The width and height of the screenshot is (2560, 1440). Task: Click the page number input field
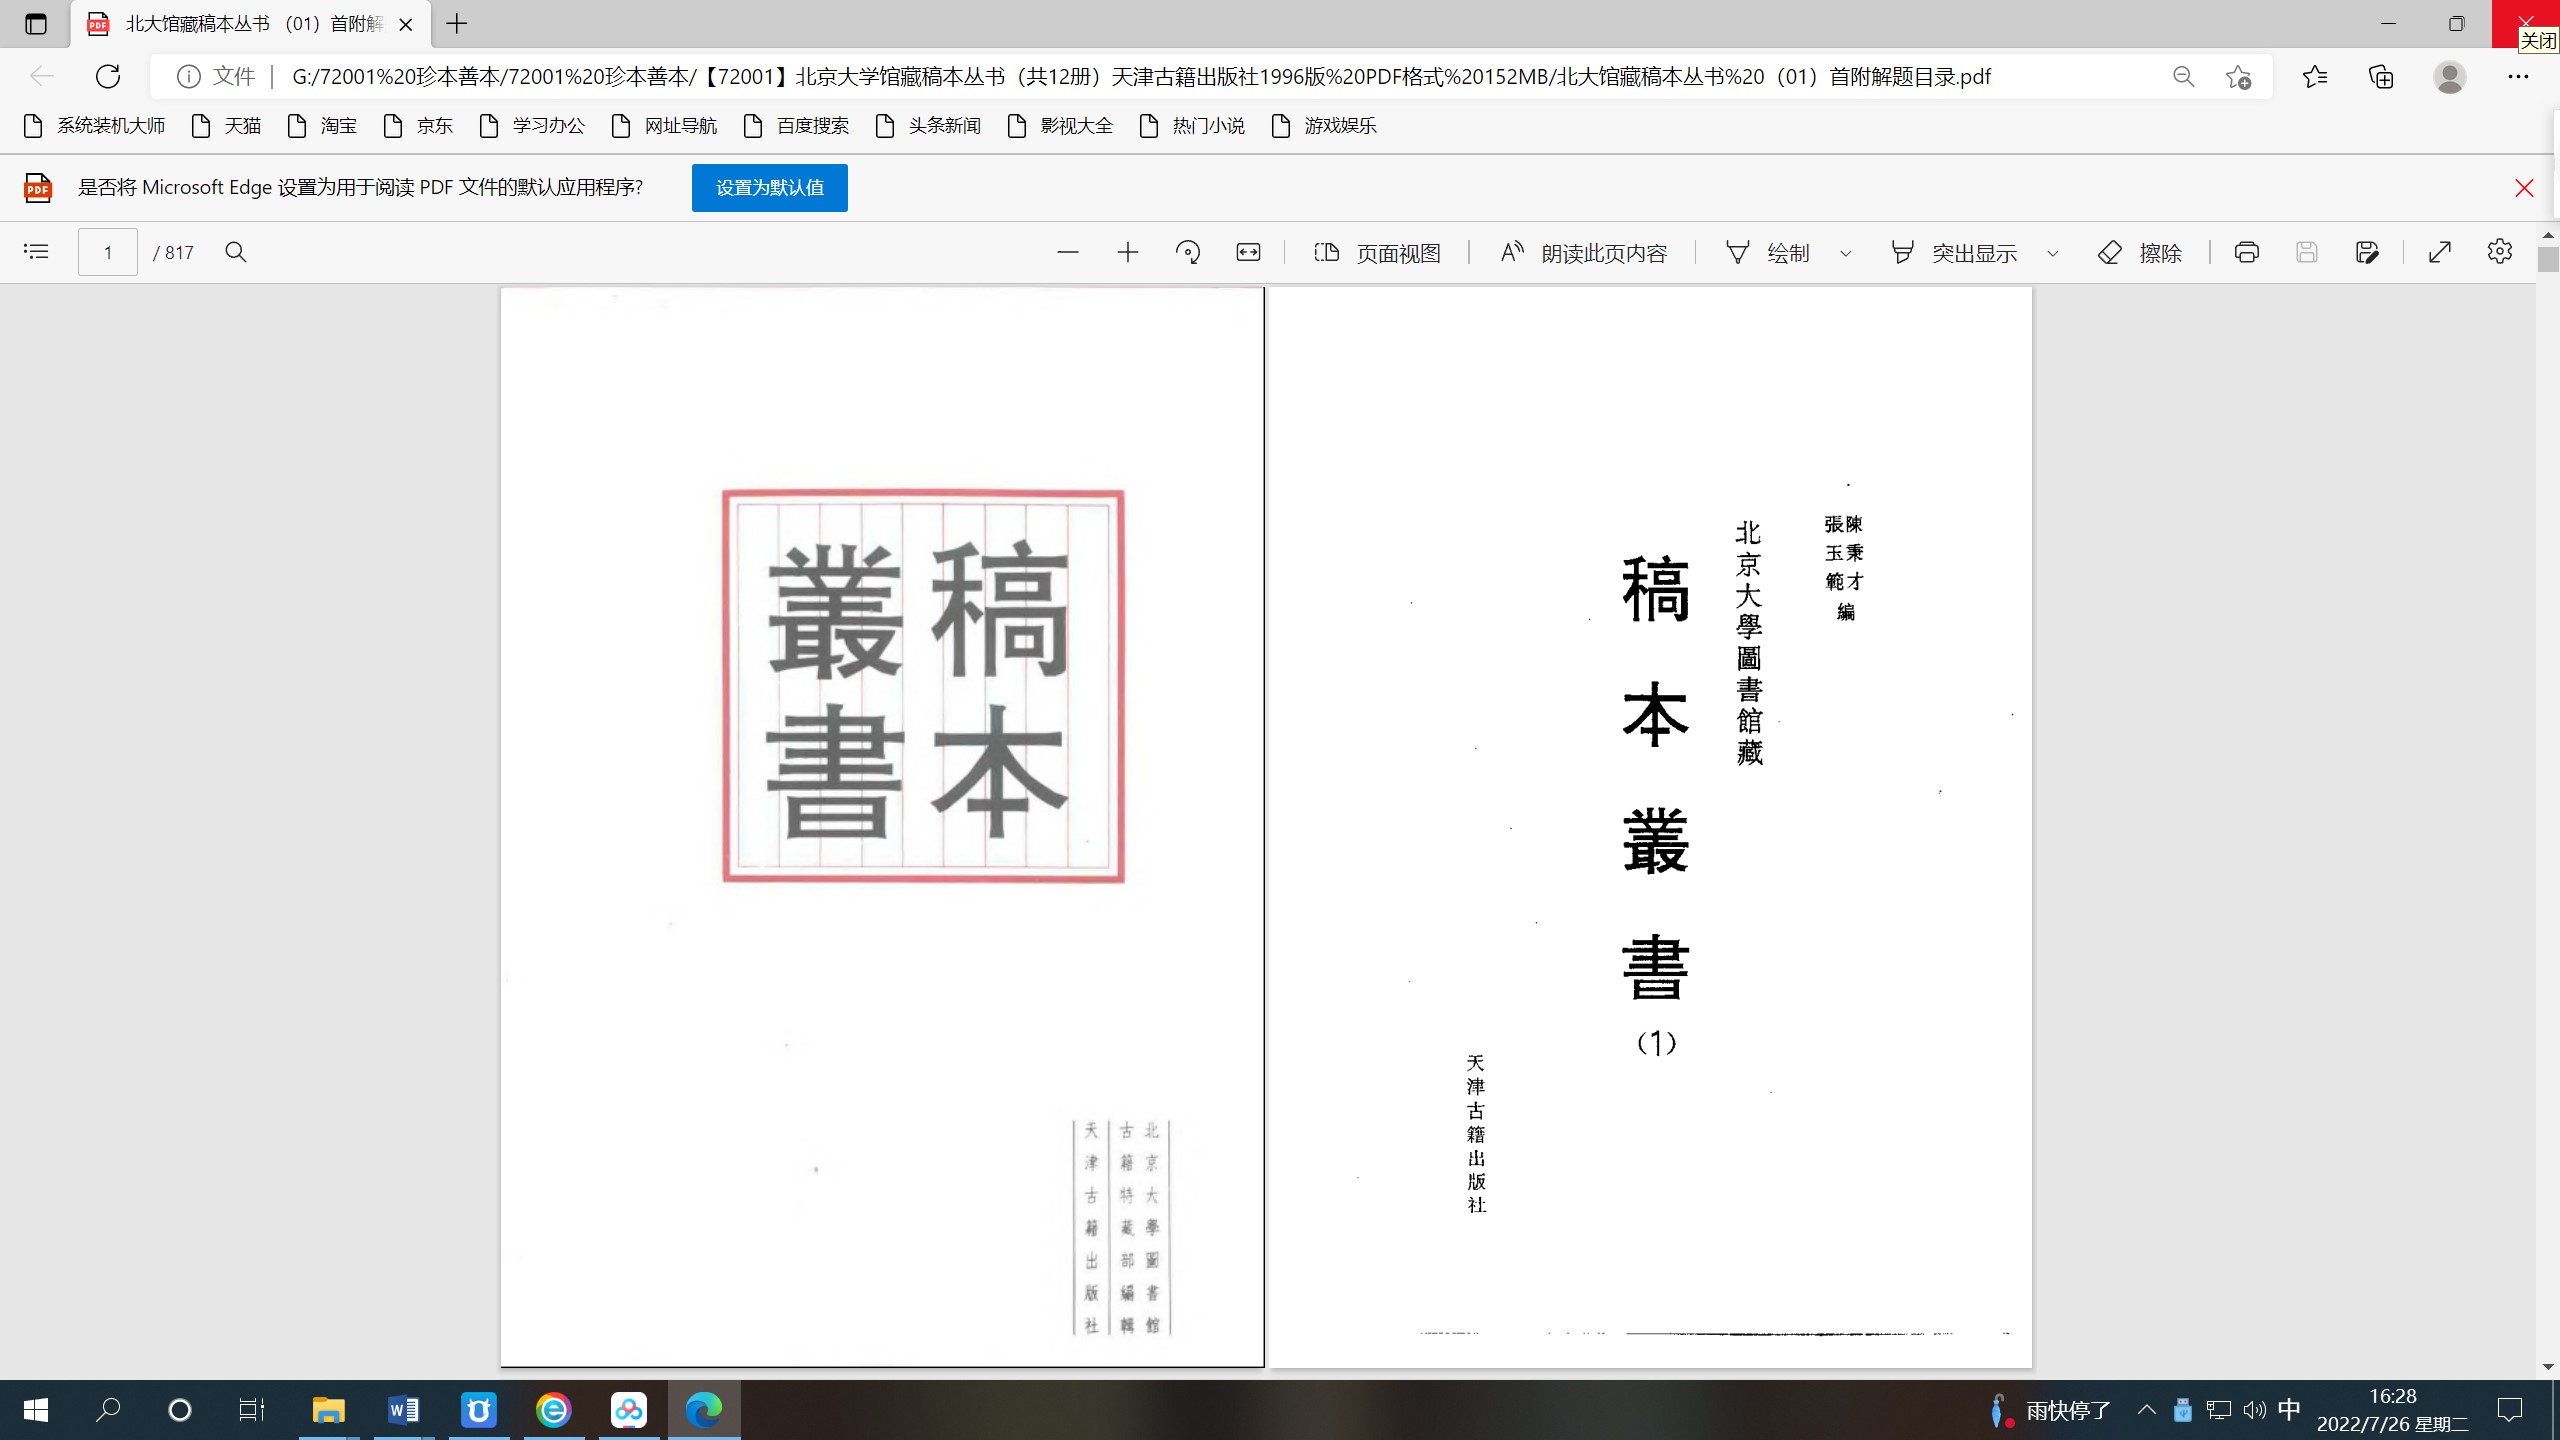click(x=108, y=252)
